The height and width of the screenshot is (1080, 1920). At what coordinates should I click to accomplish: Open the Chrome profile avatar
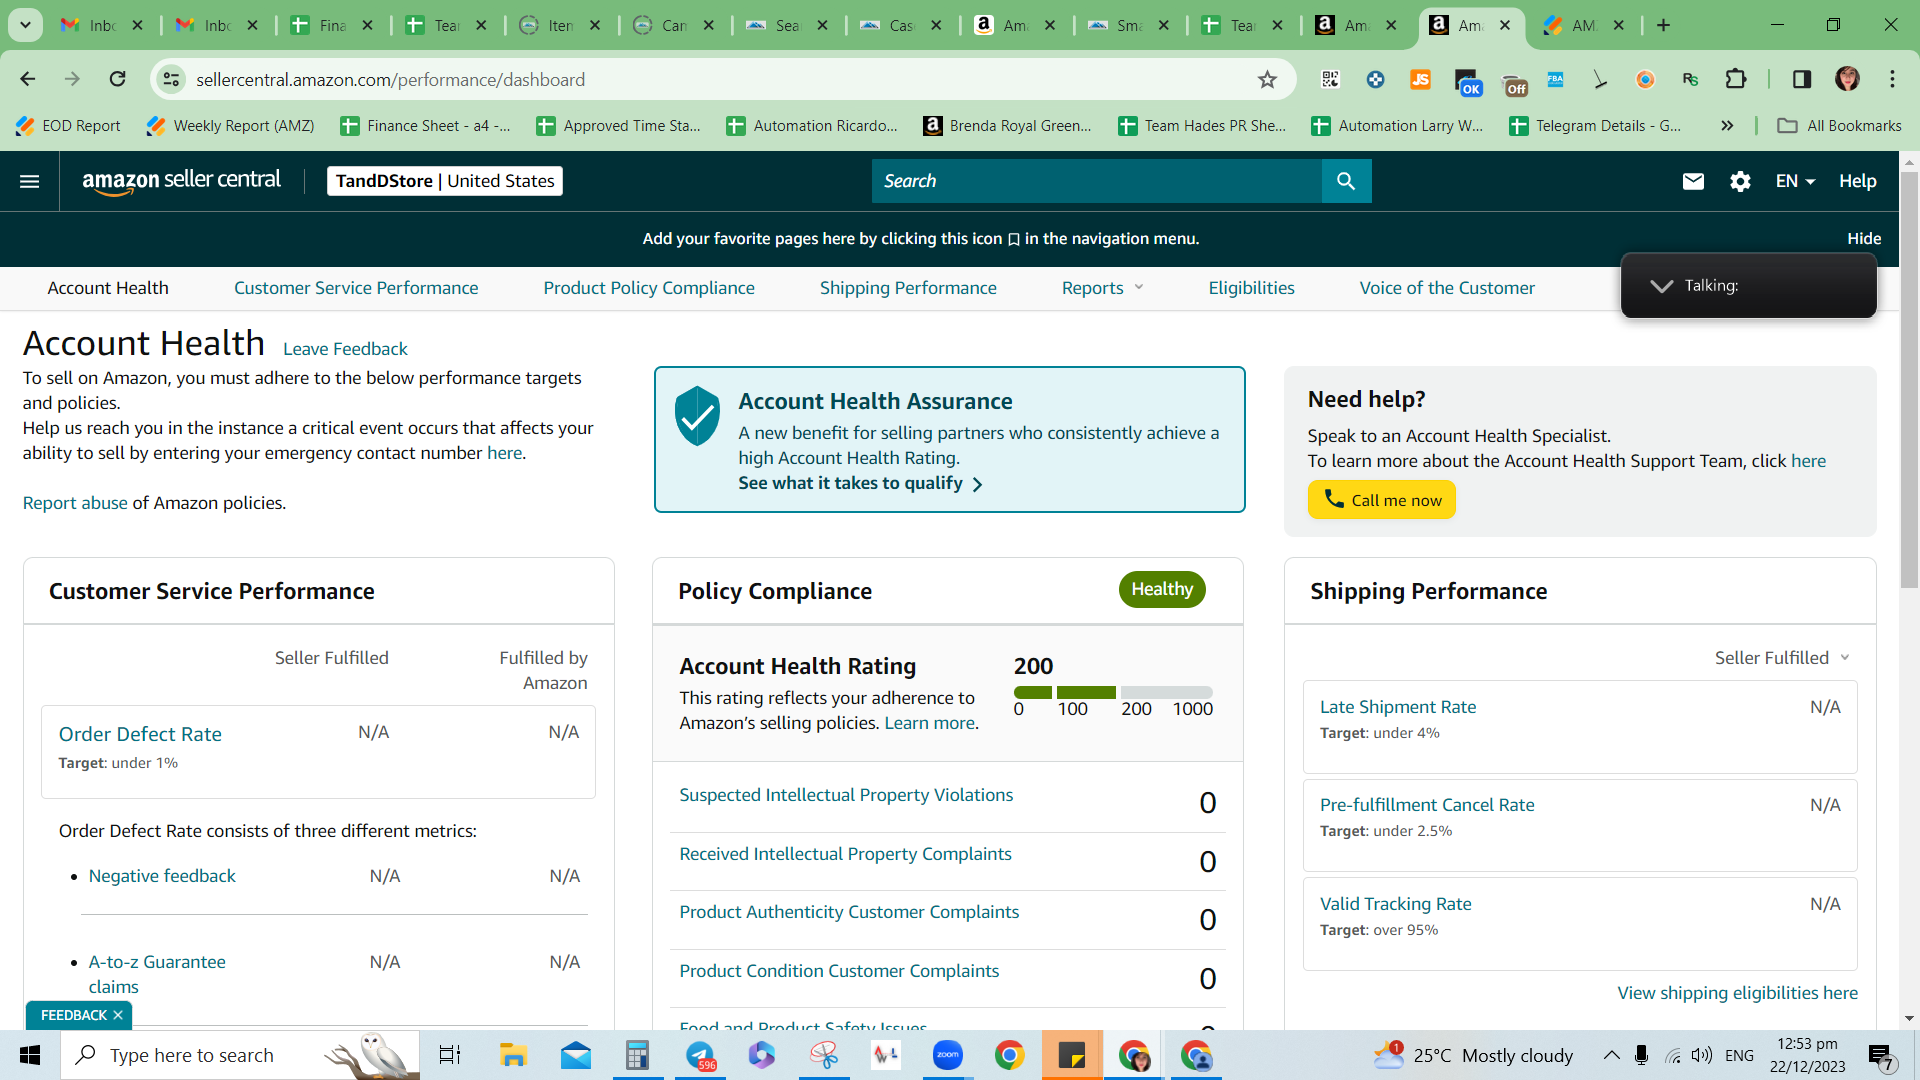pyautogui.click(x=1847, y=79)
